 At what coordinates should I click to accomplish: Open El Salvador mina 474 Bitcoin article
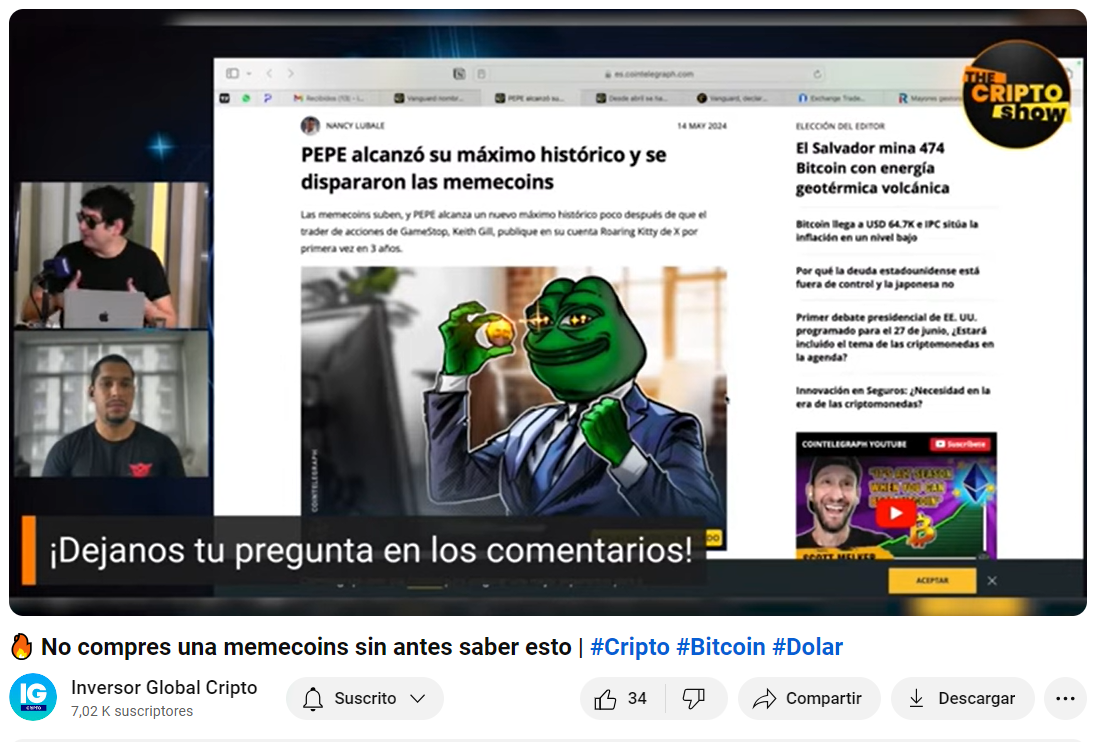[x=873, y=168]
